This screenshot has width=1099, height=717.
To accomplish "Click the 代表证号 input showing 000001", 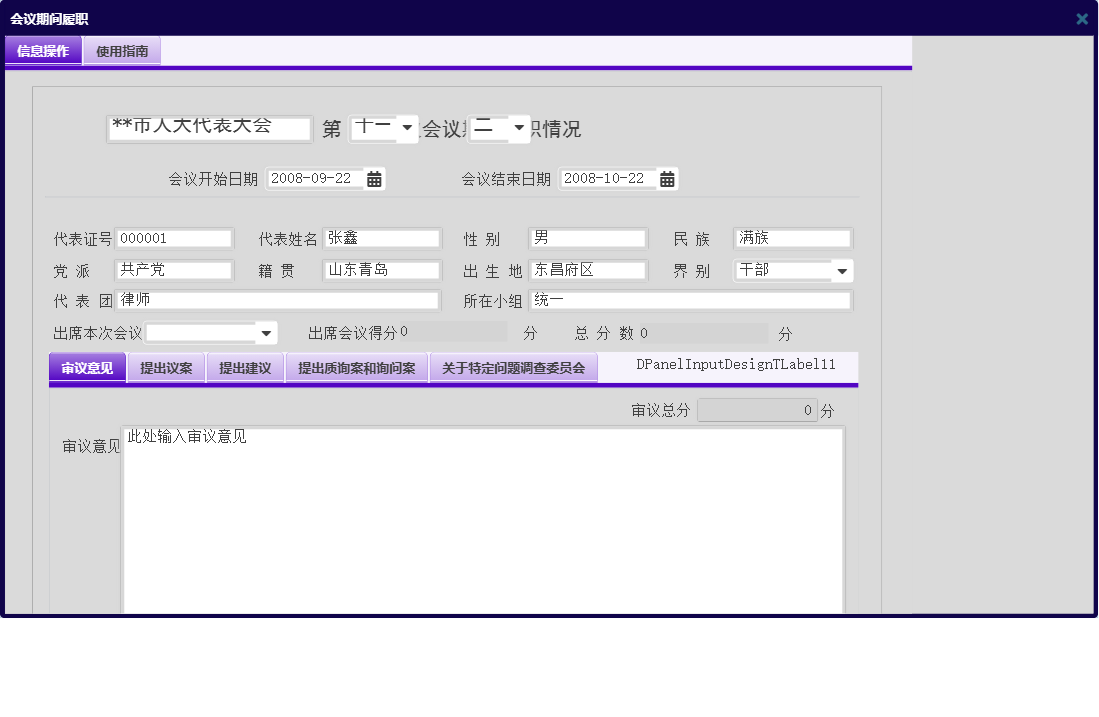I will pos(173,238).
